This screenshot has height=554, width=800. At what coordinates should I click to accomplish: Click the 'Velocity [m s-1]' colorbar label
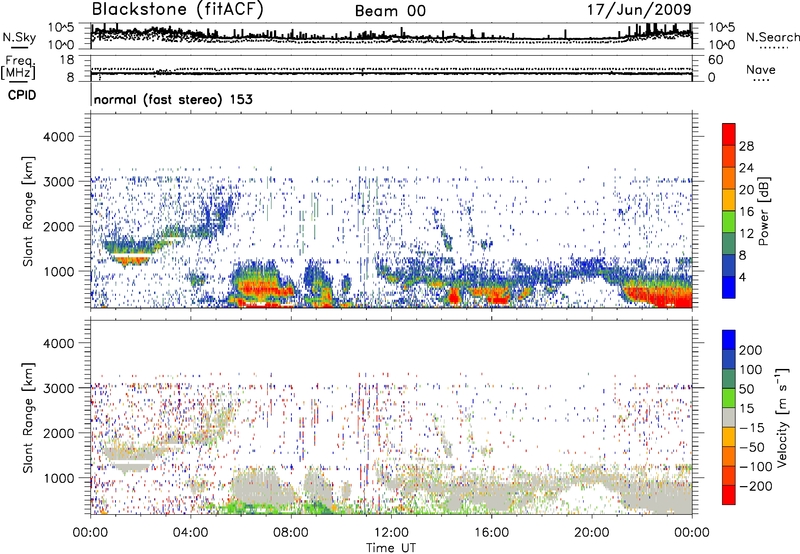(782, 417)
